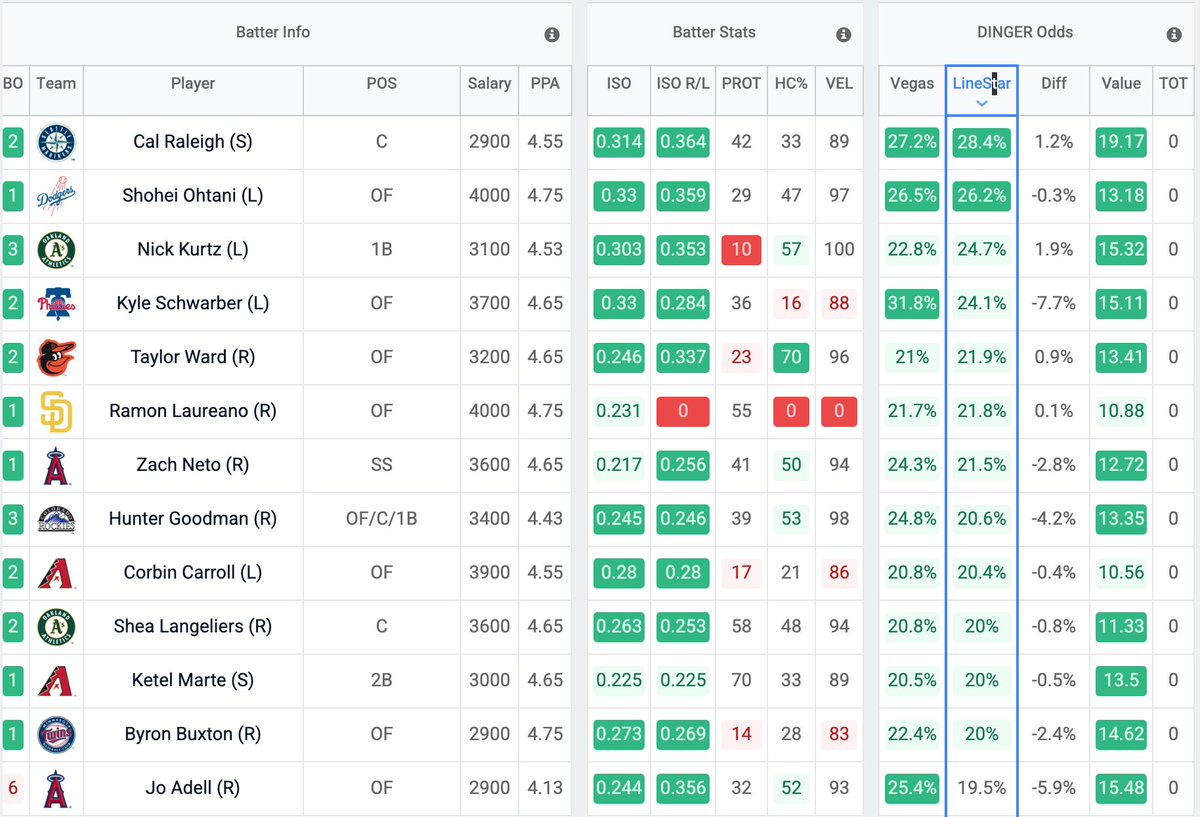Click the Twins logo beside Byron Buxton
The height and width of the screenshot is (817, 1200).
click(x=55, y=734)
